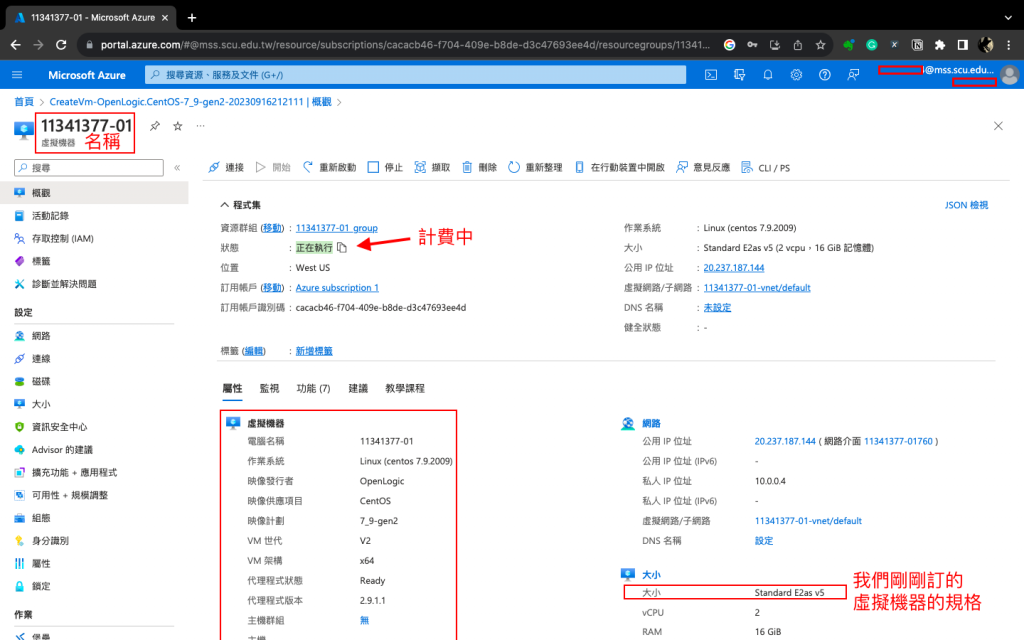The width and height of the screenshot is (1024, 640).
Task: Focus the top resource search bar
Action: click(415, 75)
